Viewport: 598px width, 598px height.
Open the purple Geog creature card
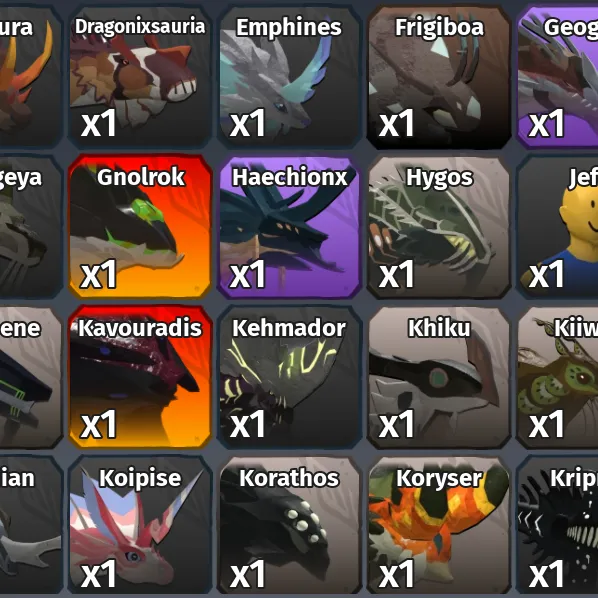point(558,77)
